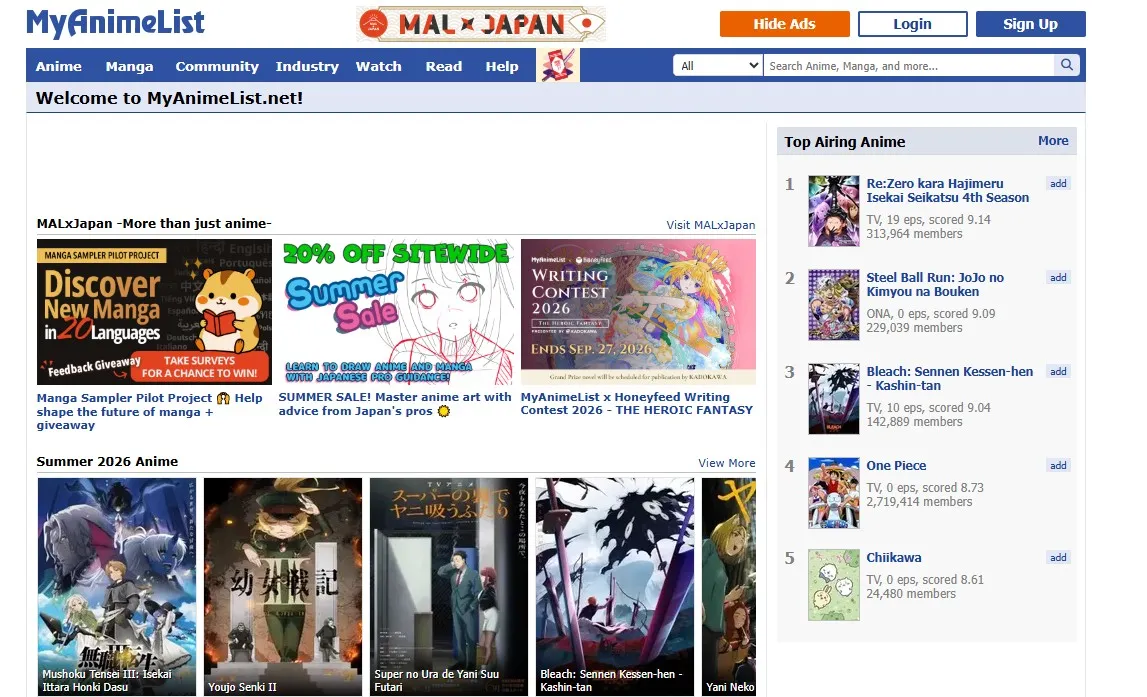Click the search magnifier icon

click(x=1067, y=65)
